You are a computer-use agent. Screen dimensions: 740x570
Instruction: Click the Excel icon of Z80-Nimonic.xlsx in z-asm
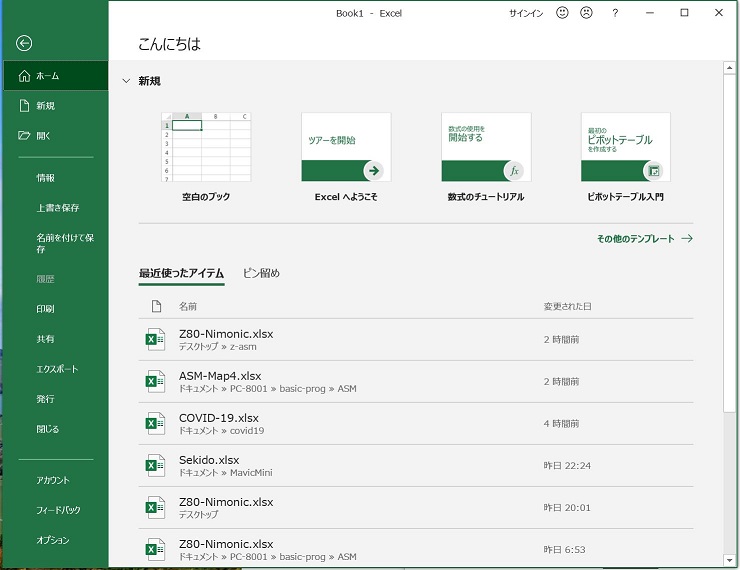[x=155, y=339]
